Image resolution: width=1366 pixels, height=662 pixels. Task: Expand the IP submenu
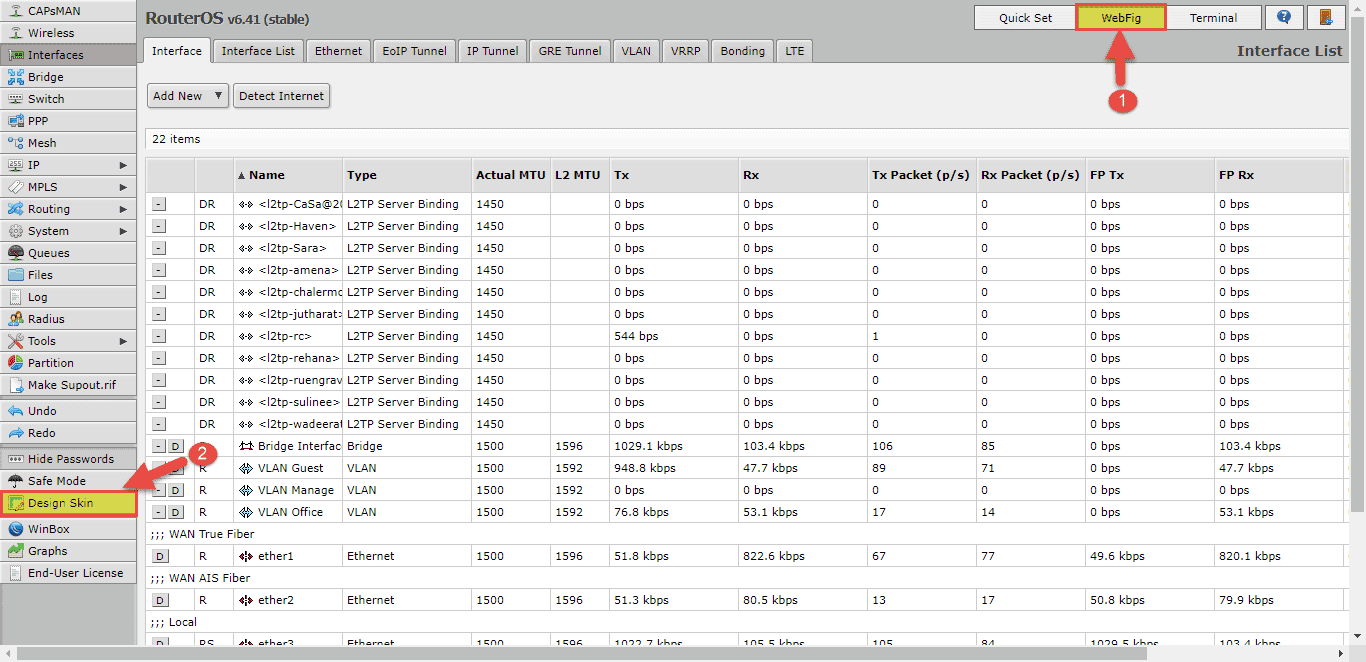click(x=40, y=164)
